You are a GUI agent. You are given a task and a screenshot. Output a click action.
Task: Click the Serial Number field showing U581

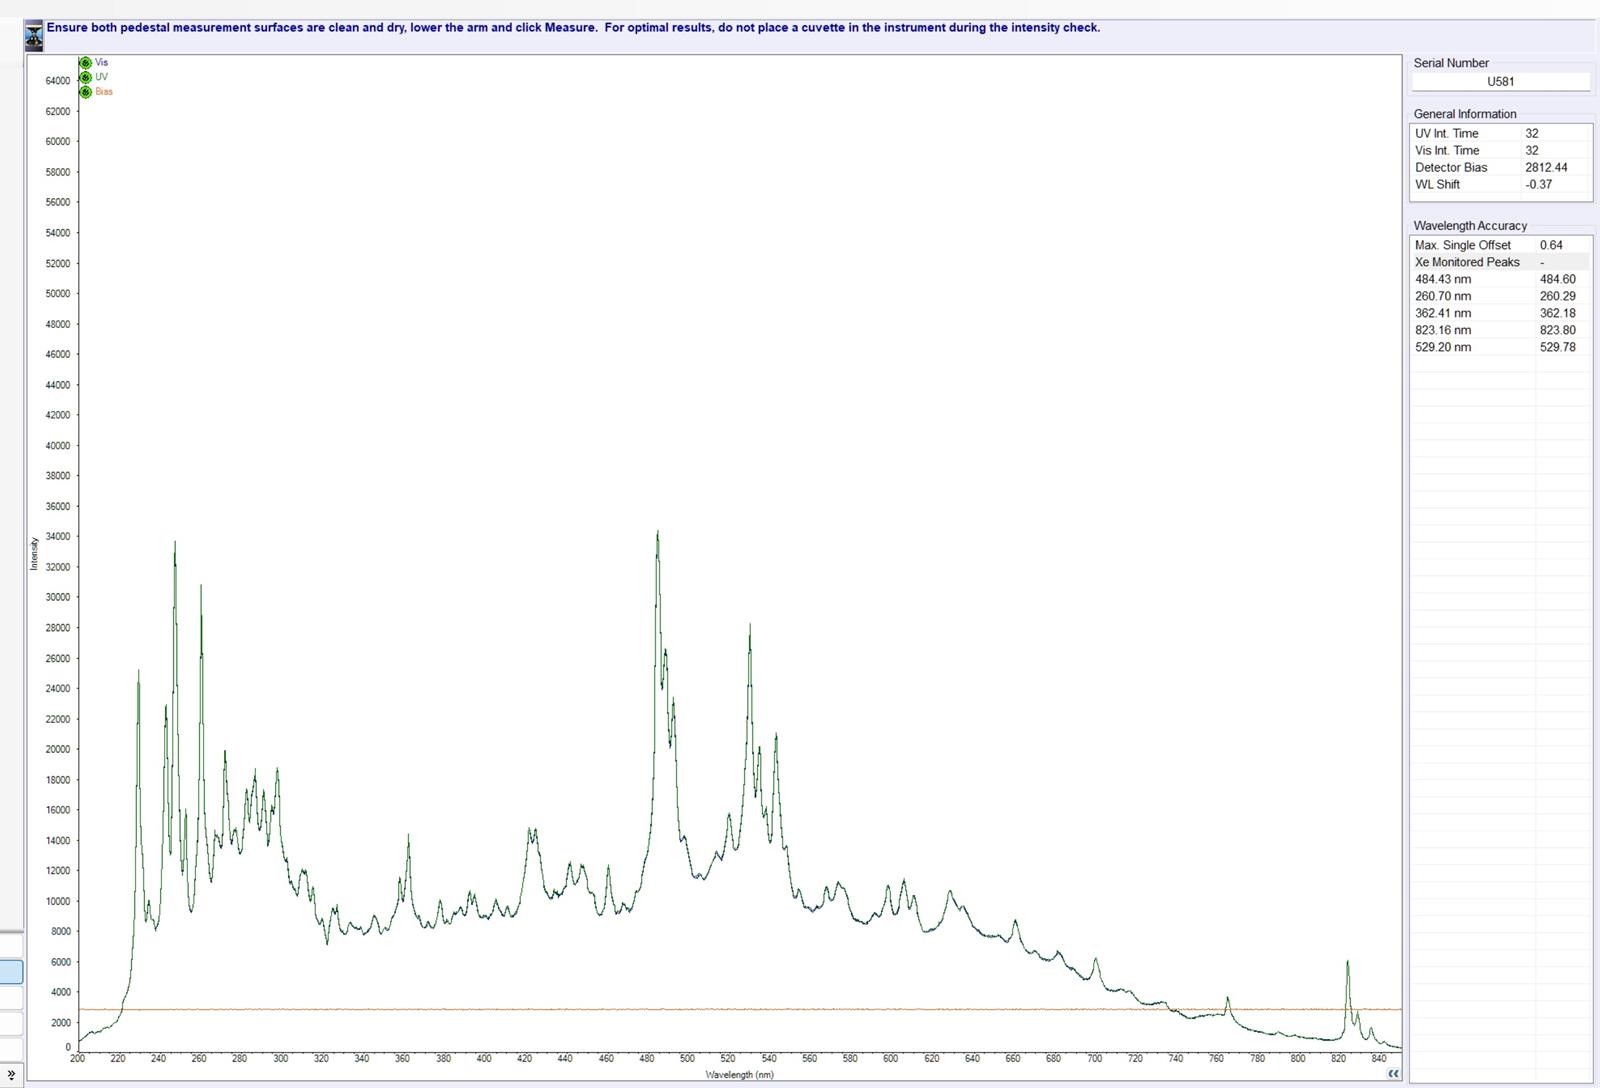(x=1500, y=82)
